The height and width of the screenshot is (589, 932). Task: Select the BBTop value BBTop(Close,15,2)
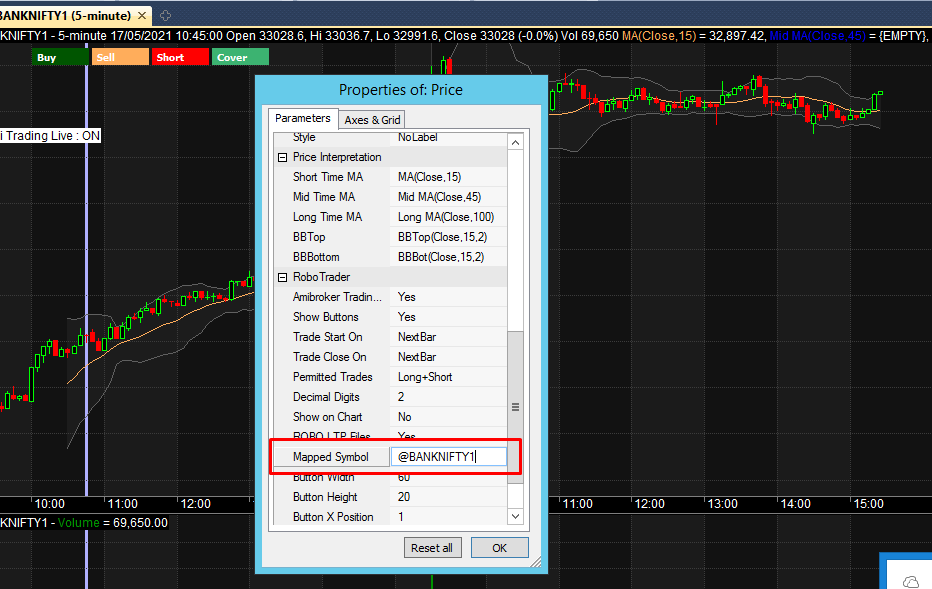(449, 237)
